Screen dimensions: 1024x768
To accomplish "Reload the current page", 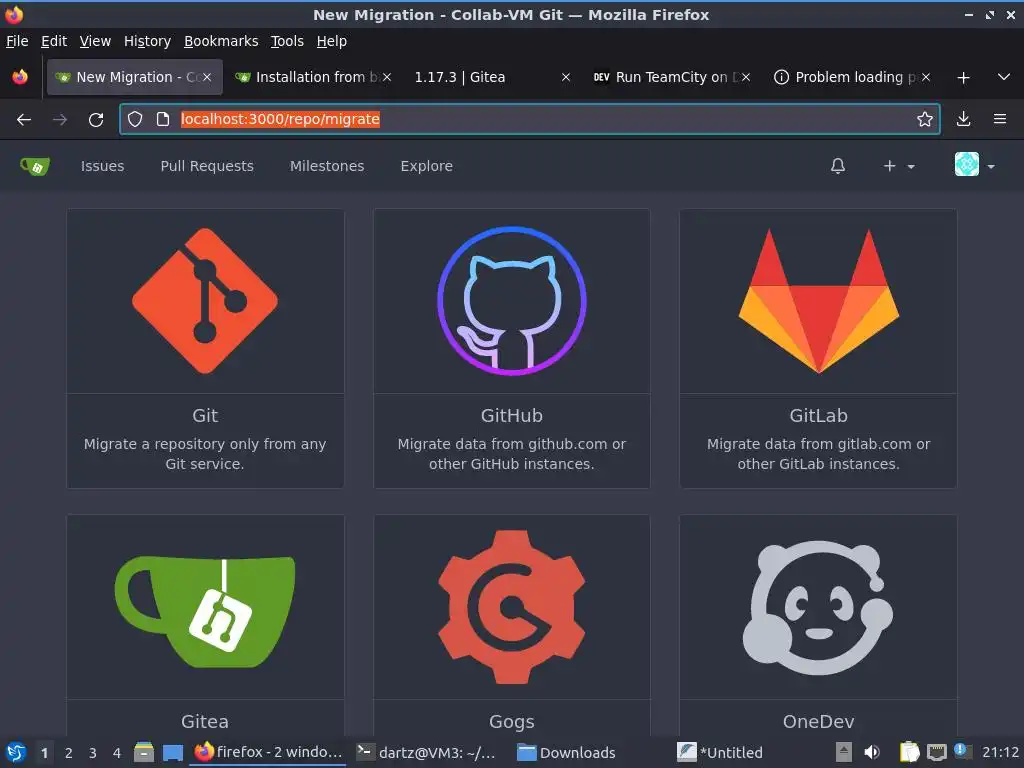I will pyautogui.click(x=96, y=120).
